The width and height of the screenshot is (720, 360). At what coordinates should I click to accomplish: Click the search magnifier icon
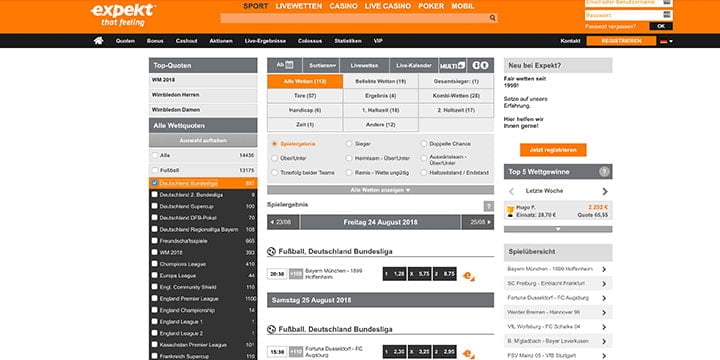[492, 18]
